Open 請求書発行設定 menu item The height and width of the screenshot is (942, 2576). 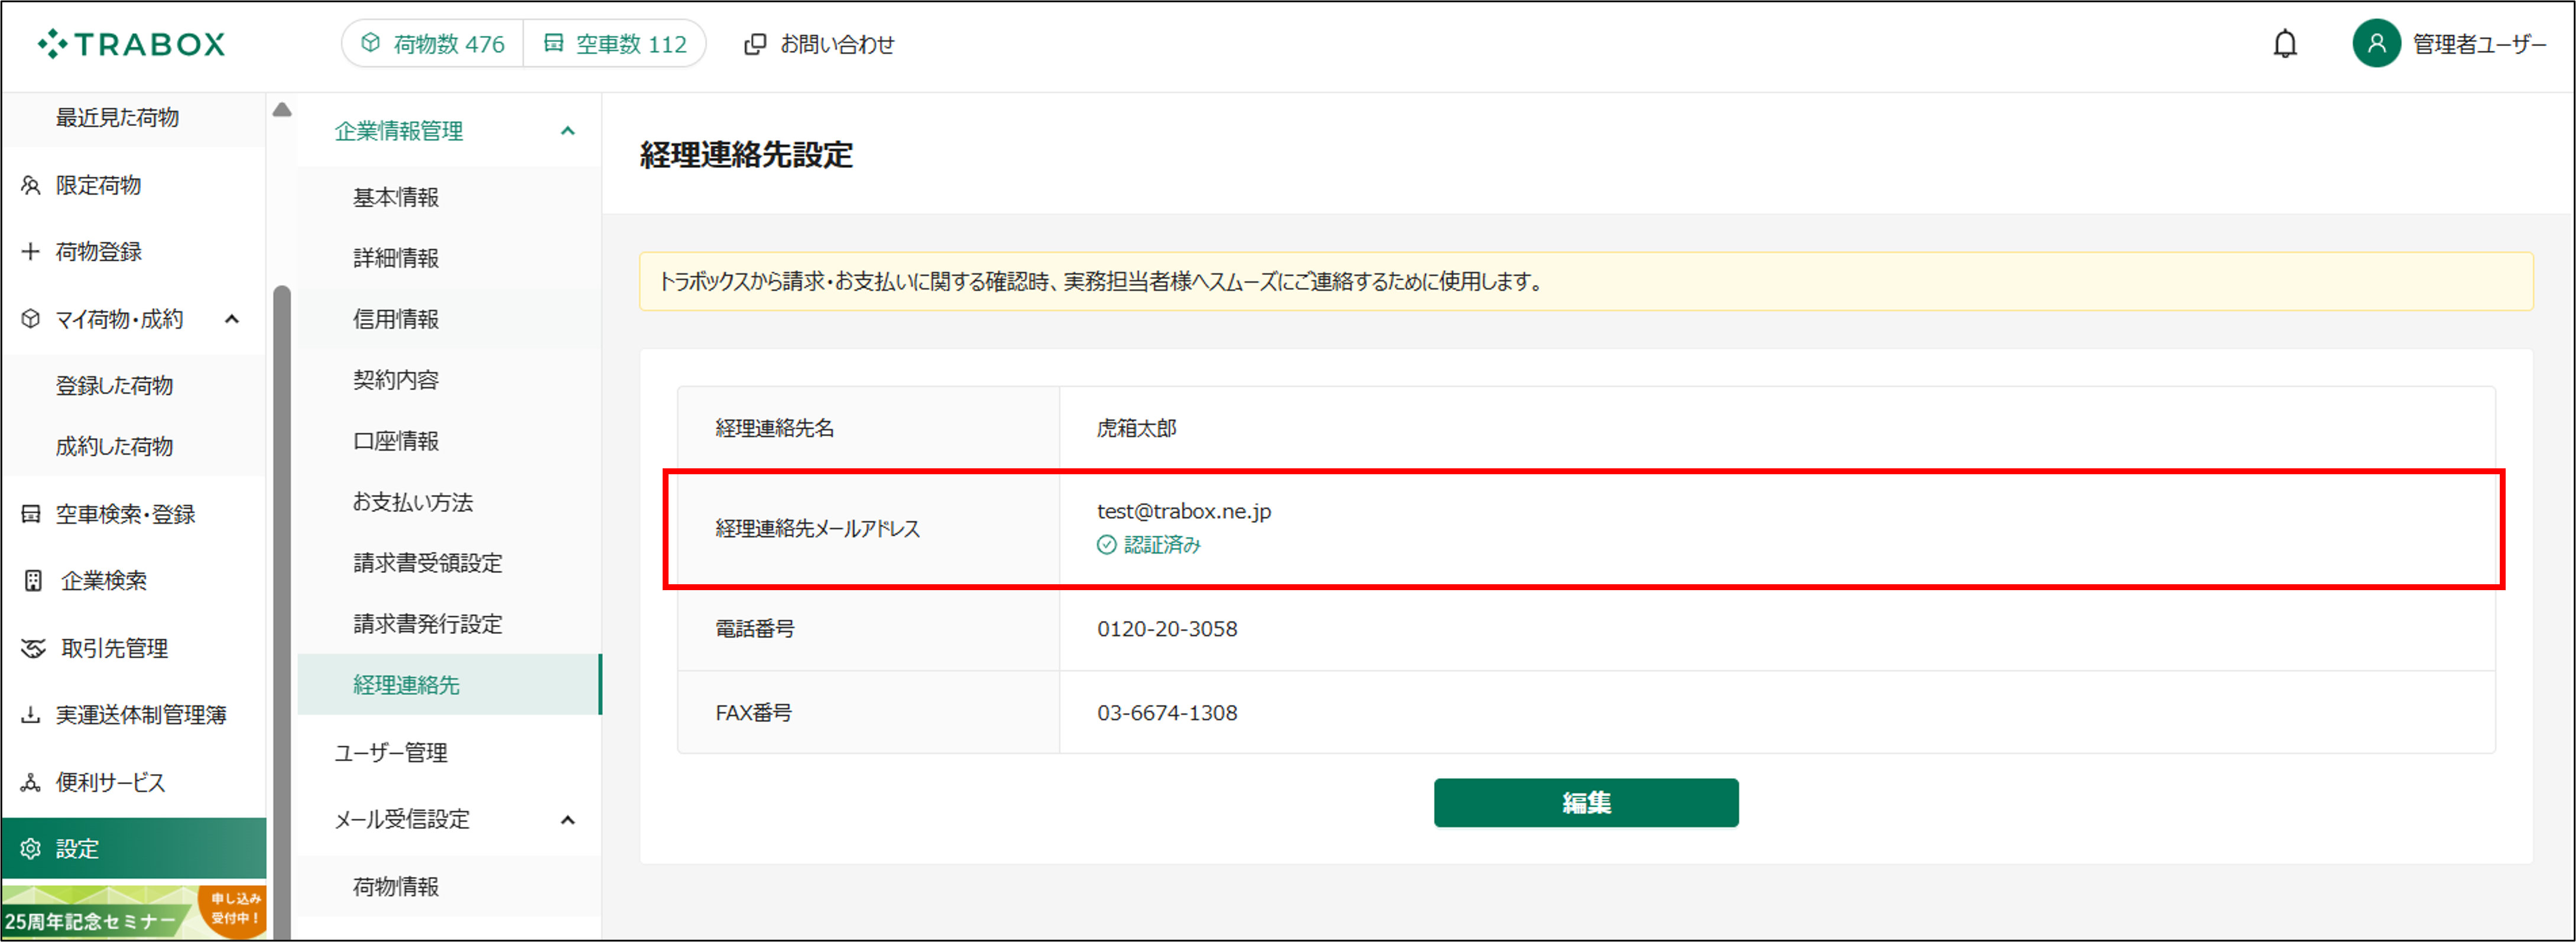pyautogui.click(x=449, y=624)
